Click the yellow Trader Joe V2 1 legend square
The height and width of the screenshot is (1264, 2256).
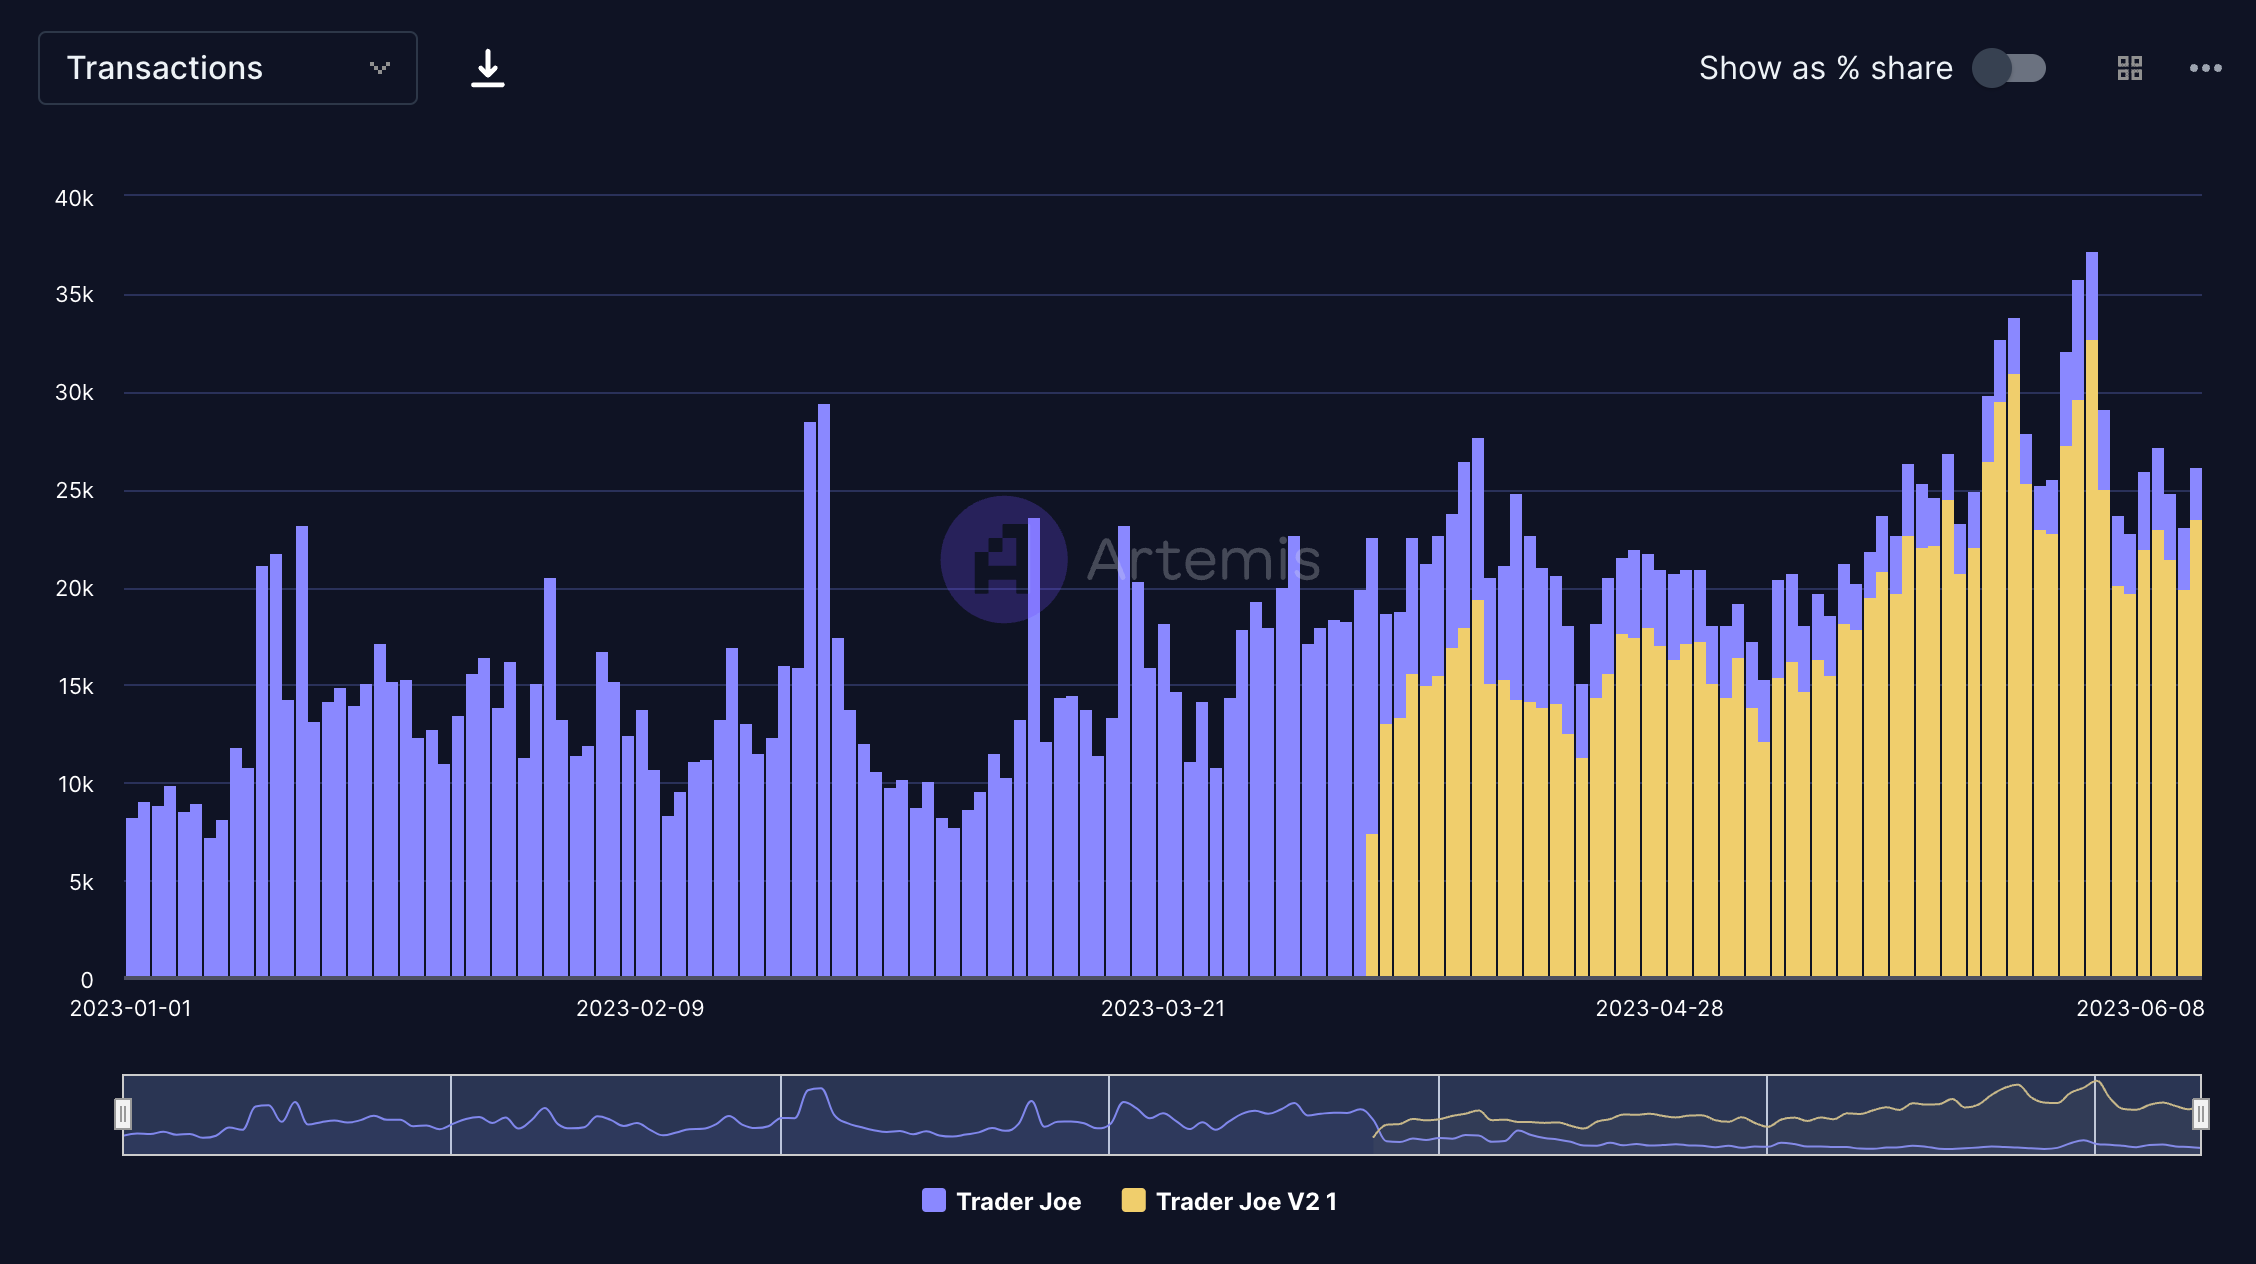click(1133, 1201)
